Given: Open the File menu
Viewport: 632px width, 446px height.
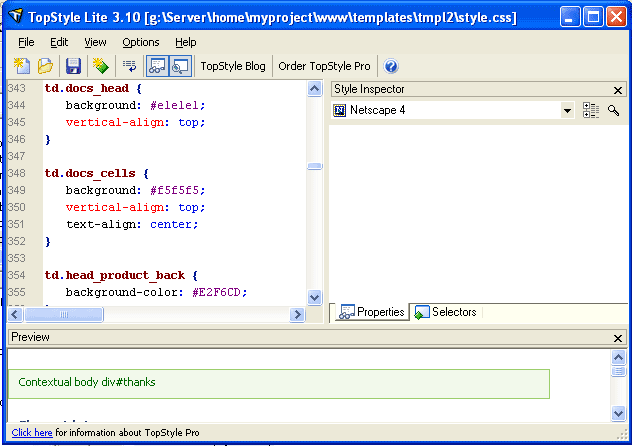Looking at the screenshot, I should [26, 42].
